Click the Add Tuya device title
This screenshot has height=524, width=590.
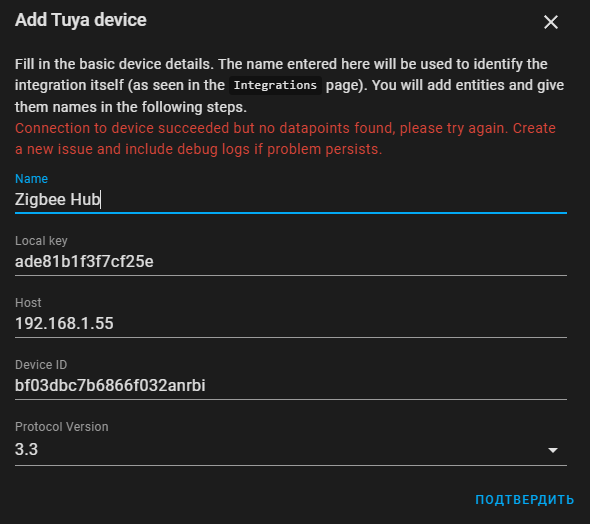point(81,20)
